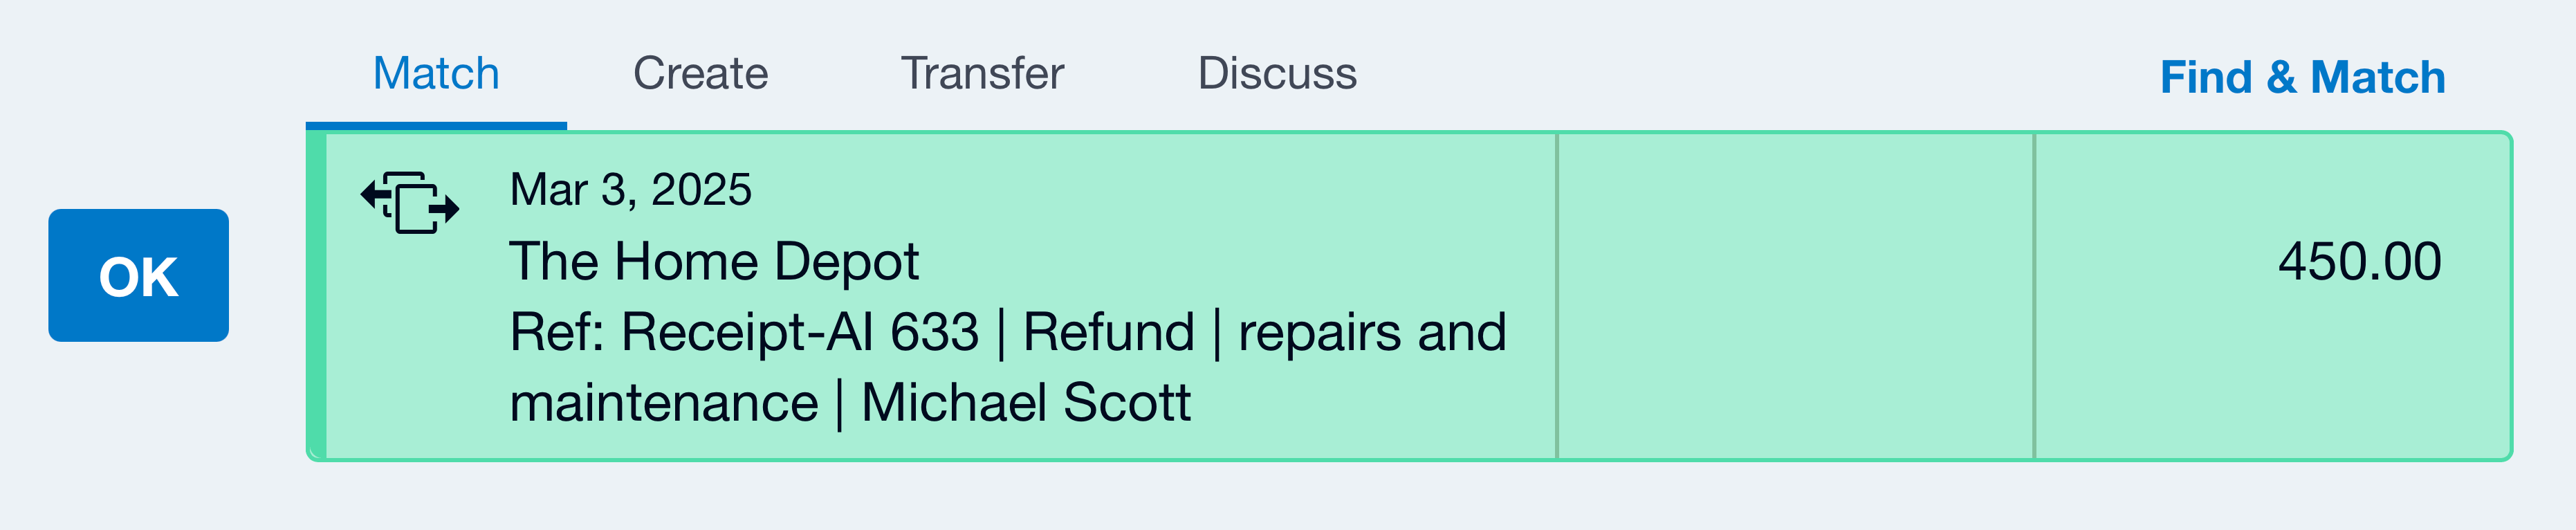Switch to the Discuss tab
The image size is (2576, 530).
(x=1277, y=73)
